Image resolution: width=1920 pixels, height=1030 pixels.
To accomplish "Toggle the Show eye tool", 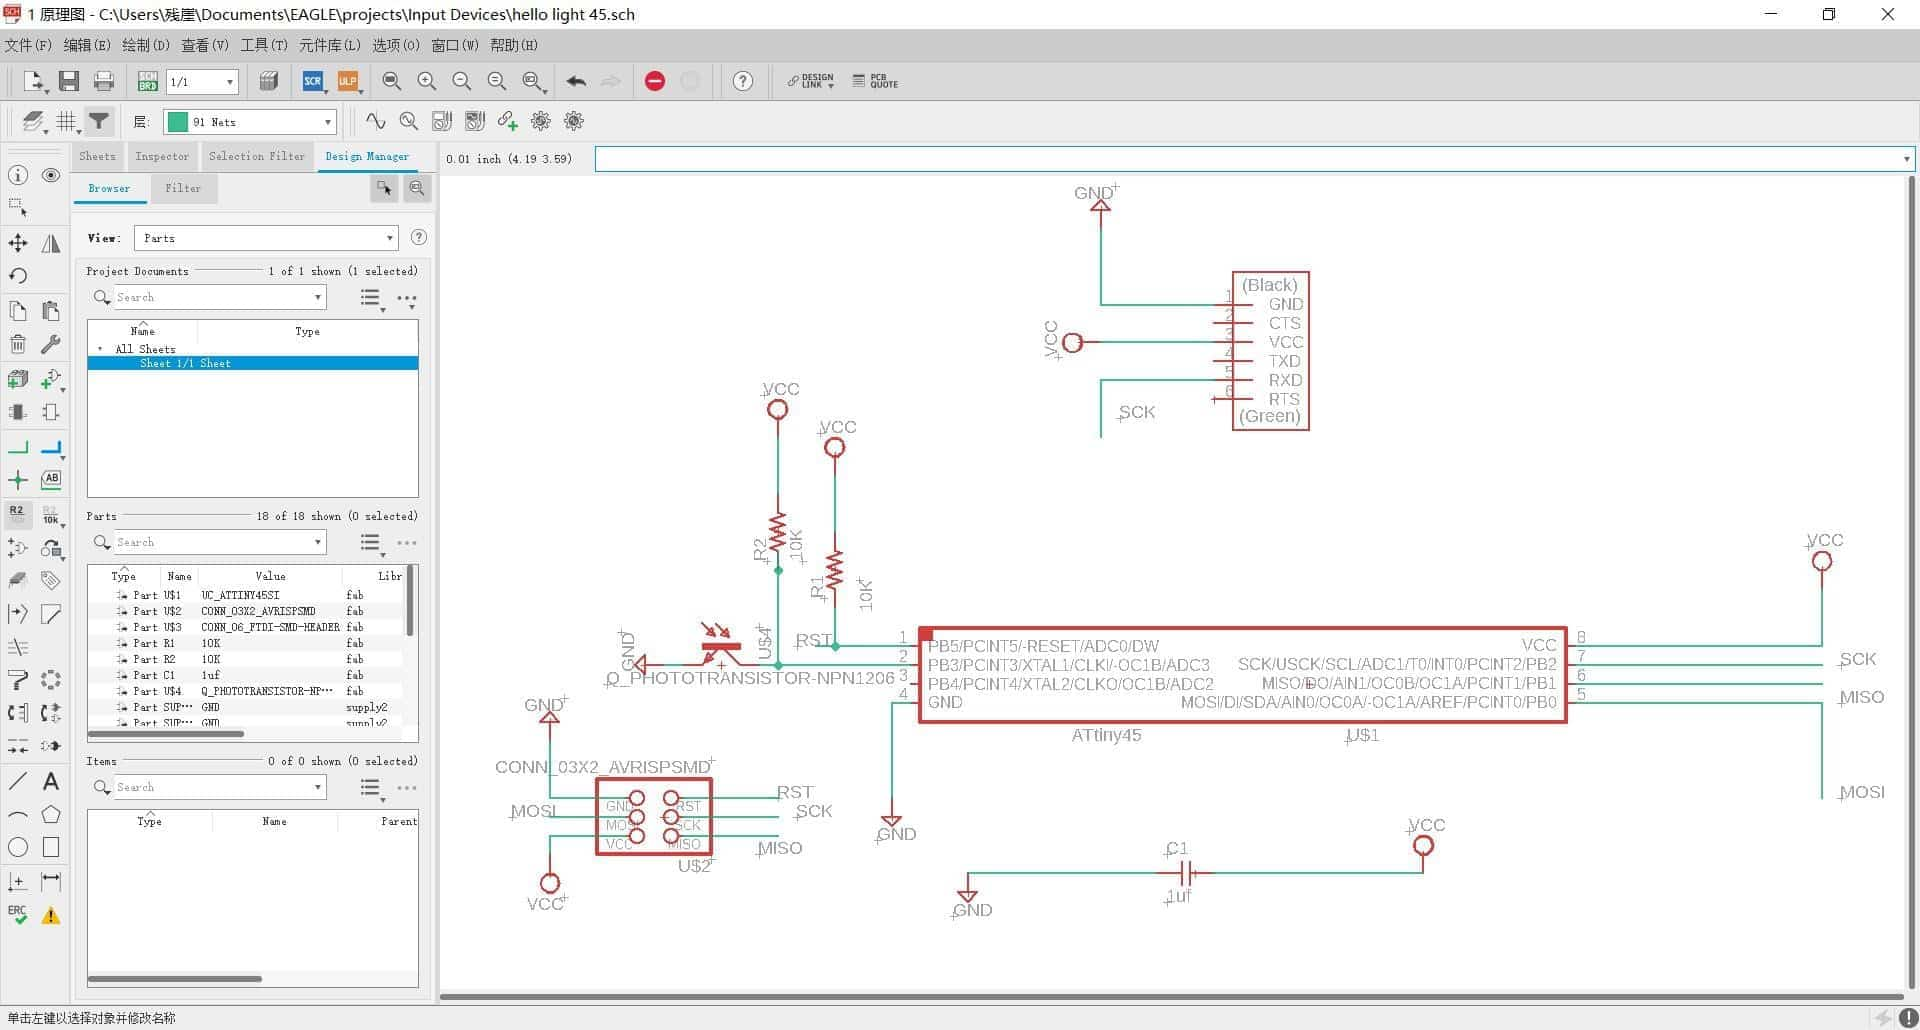I will click(51, 175).
